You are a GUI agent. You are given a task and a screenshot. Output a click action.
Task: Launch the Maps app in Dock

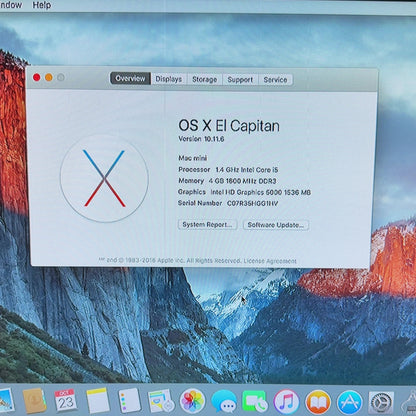pyautogui.click(x=161, y=401)
